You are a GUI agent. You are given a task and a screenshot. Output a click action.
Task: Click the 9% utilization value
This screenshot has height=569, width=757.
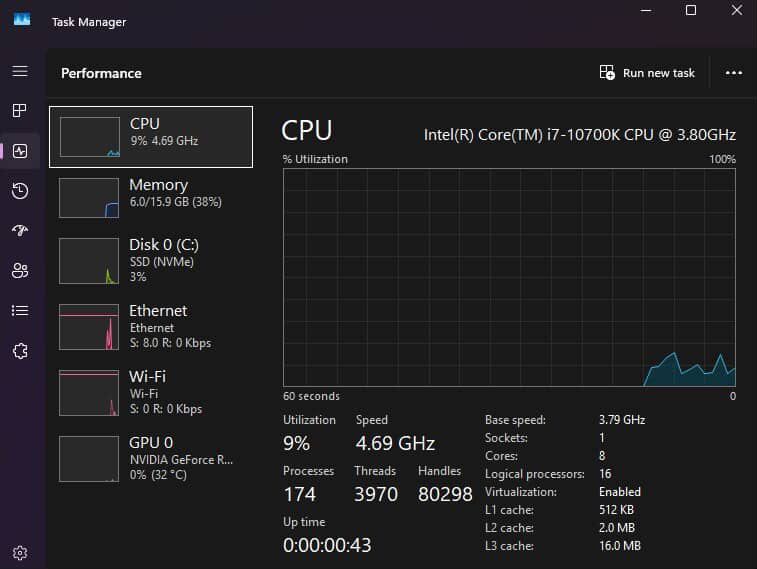296,443
